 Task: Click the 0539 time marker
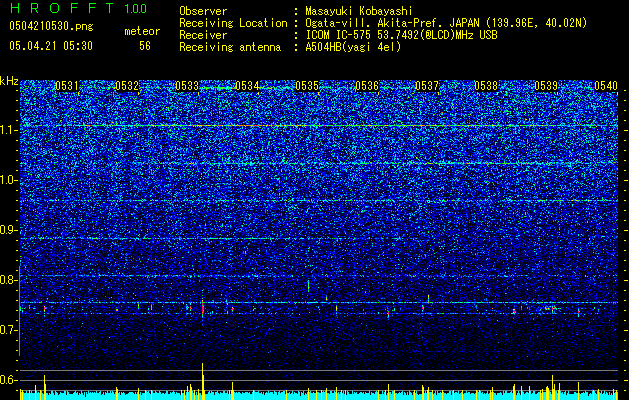pos(546,86)
